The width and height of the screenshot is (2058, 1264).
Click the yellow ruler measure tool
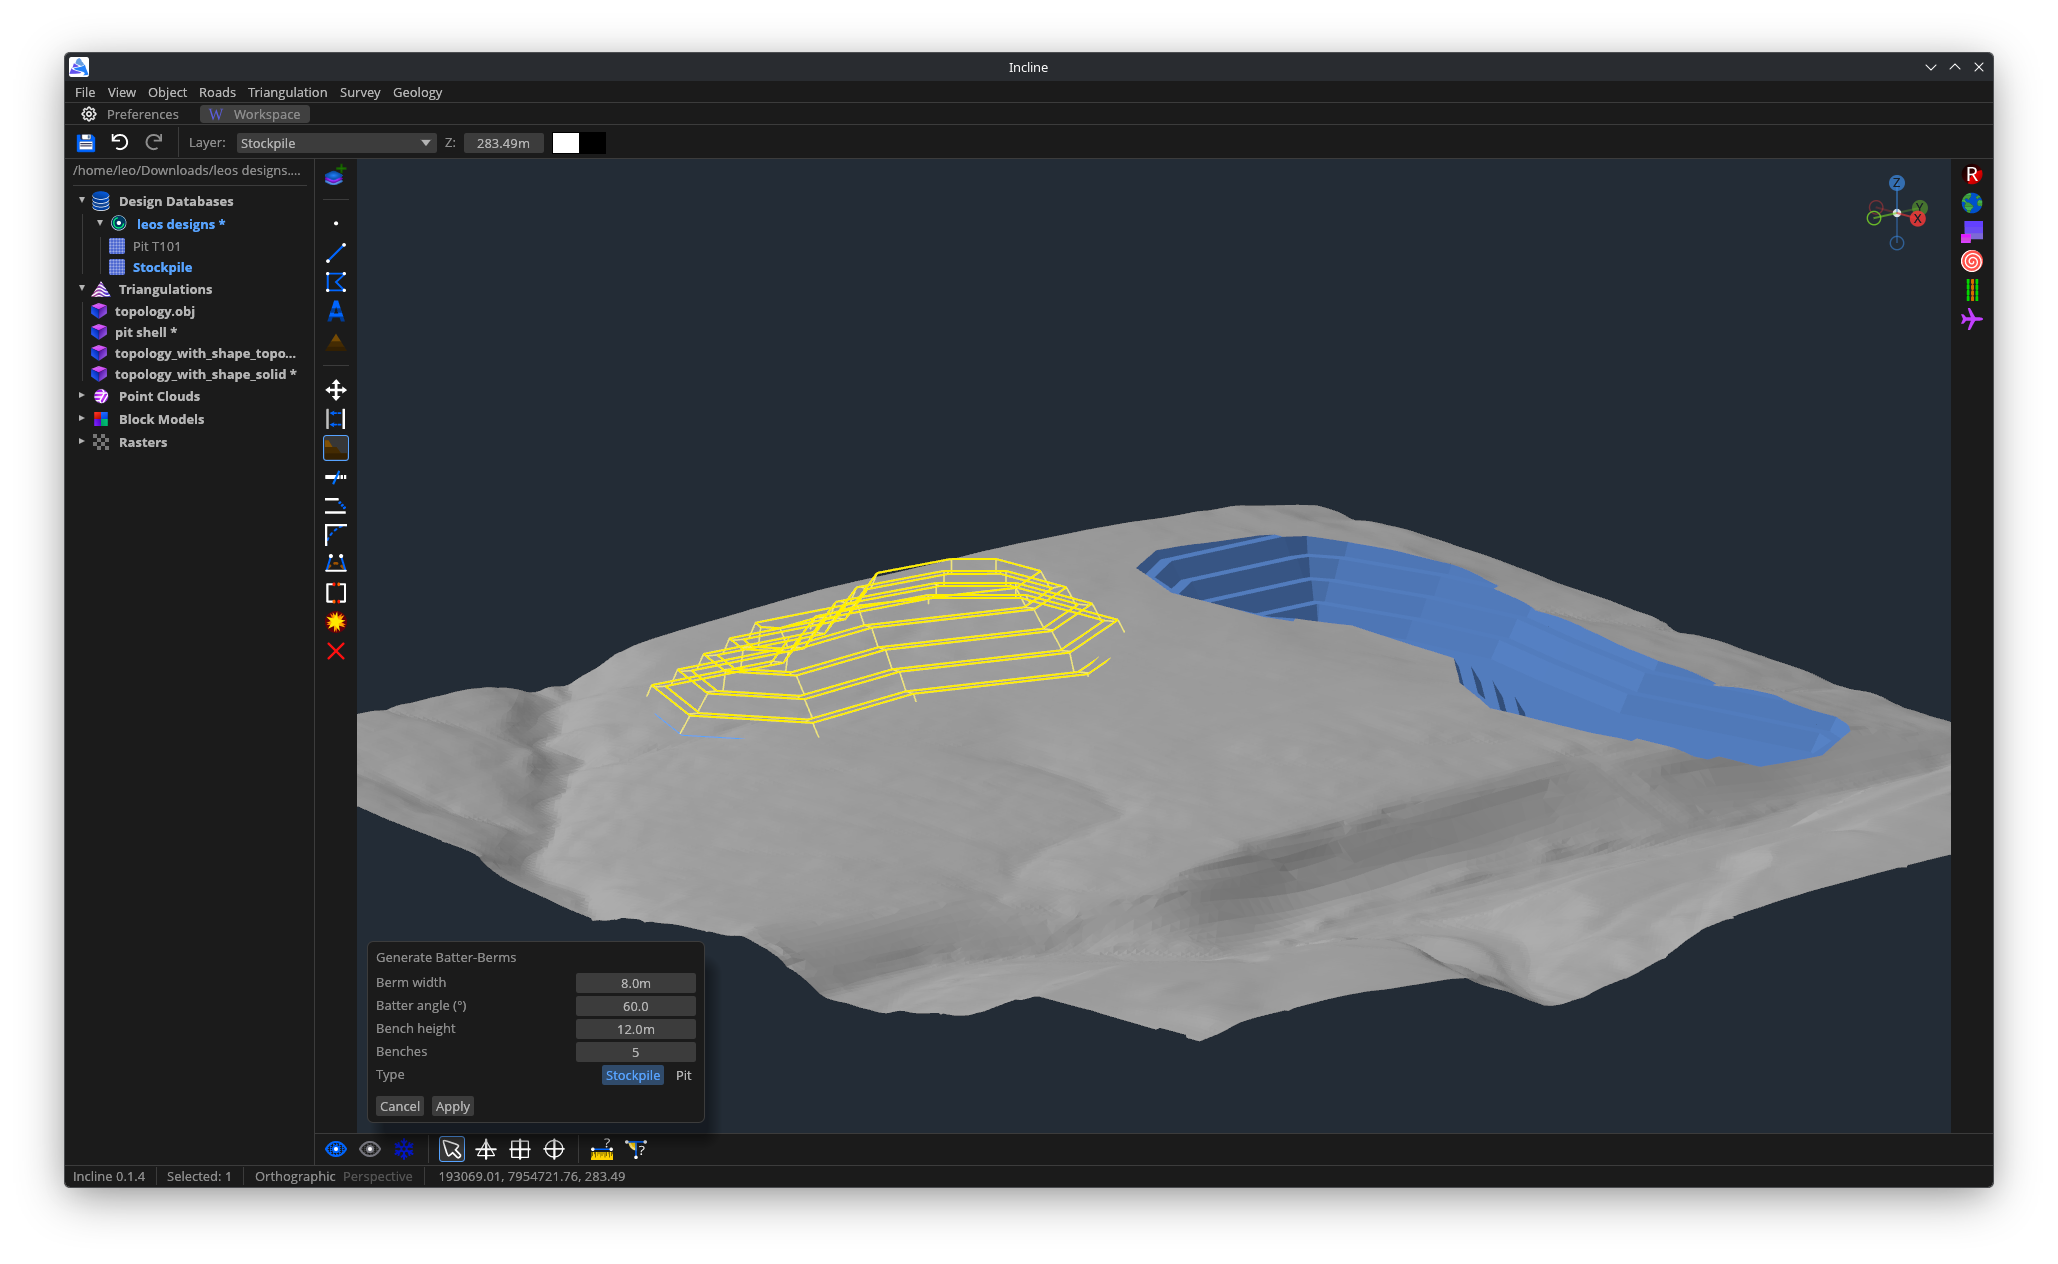(602, 1150)
